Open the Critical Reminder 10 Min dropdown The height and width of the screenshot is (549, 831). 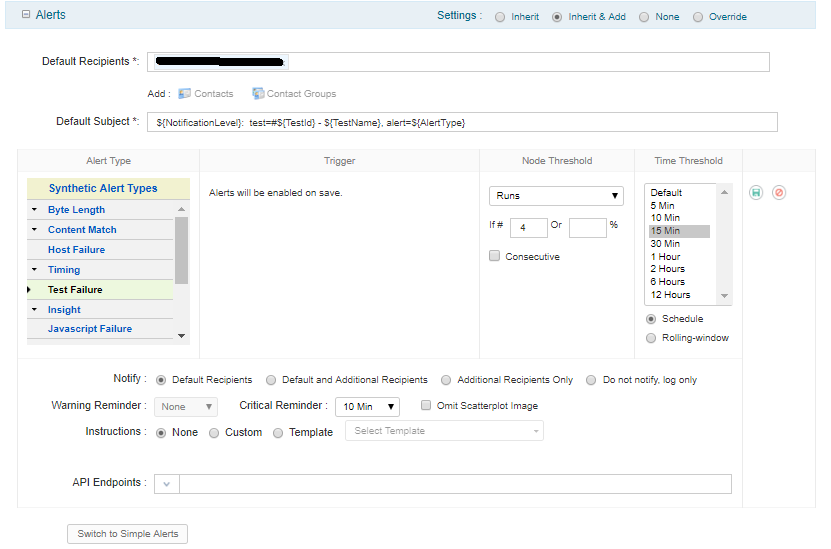pos(367,406)
